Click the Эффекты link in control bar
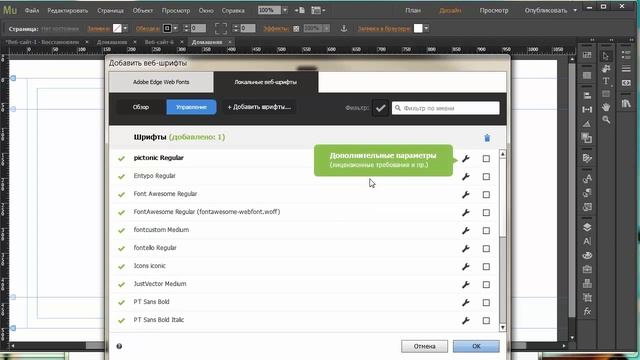Image resolution: width=640 pixels, height=360 pixels. click(x=276, y=29)
